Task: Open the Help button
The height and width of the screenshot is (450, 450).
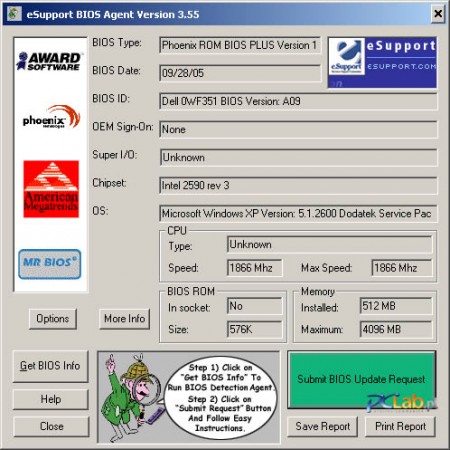Action: click(x=51, y=399)
